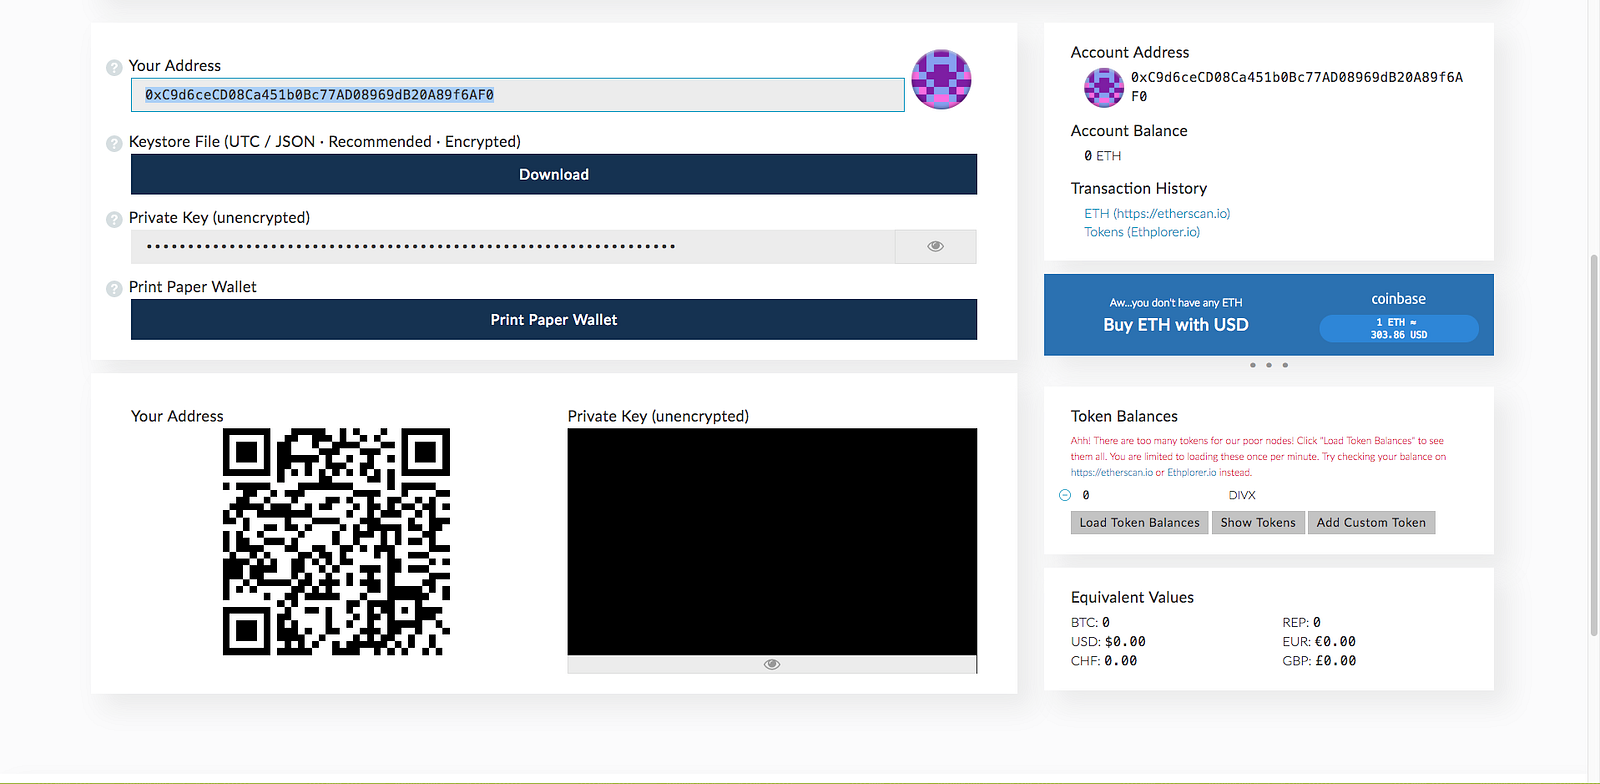1600x784 pixels.
Task: Remove the DIVX token with the minus icon
Action: (x=1065, y=495)
